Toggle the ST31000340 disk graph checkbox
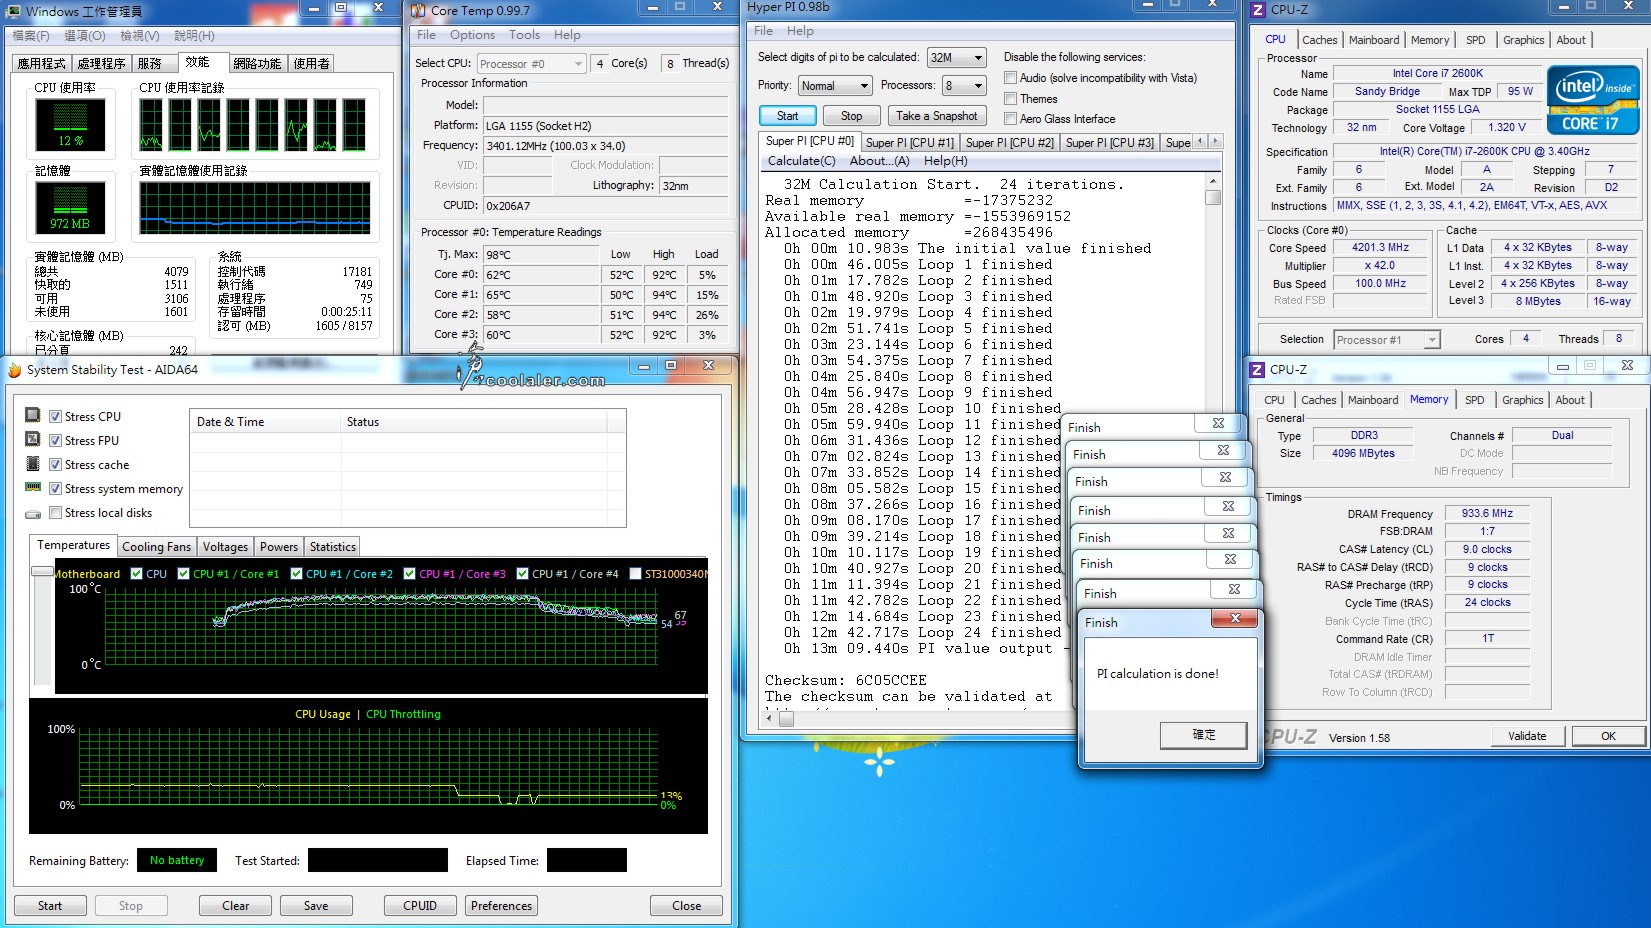1651x928 pixels. coord(636,574)
